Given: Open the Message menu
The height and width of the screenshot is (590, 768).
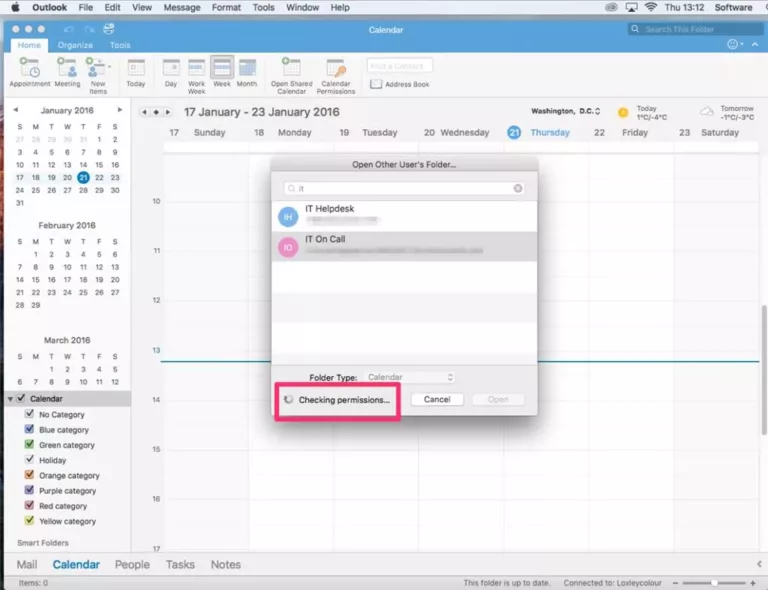Looking at the screenshot, I should [x=182, y=7].
